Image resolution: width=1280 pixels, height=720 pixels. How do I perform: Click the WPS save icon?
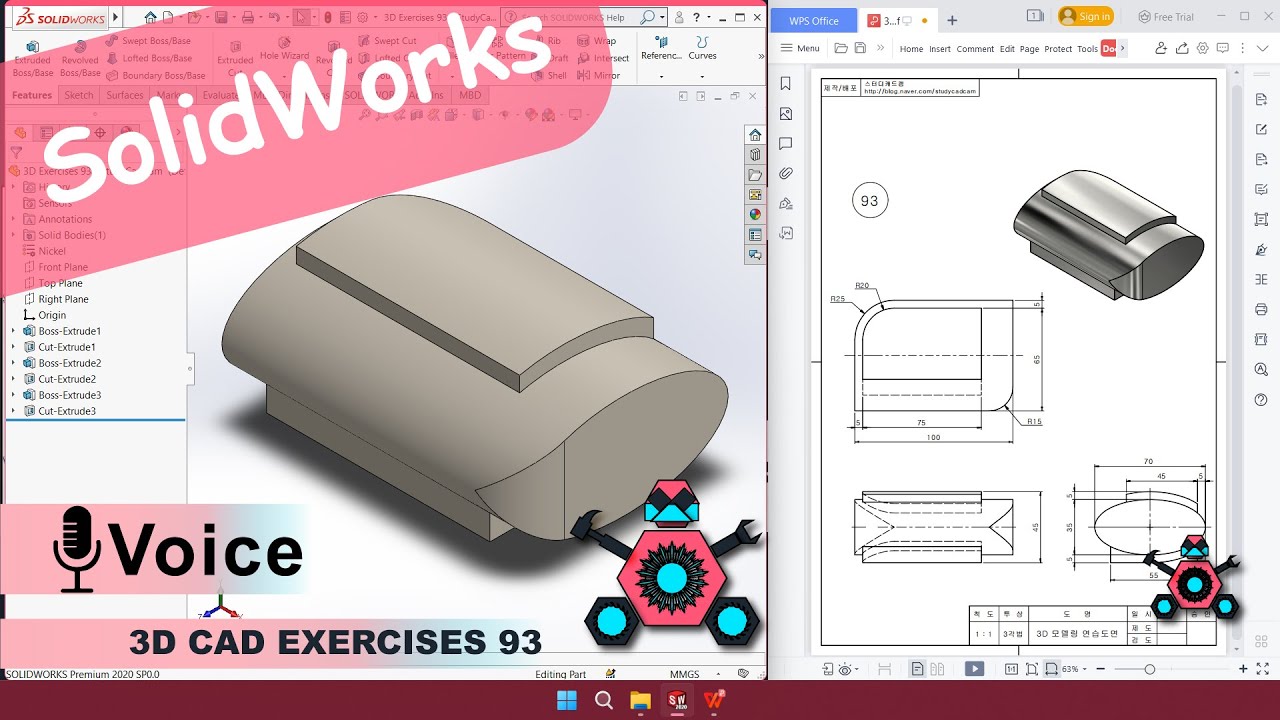(x=859, y=48)
